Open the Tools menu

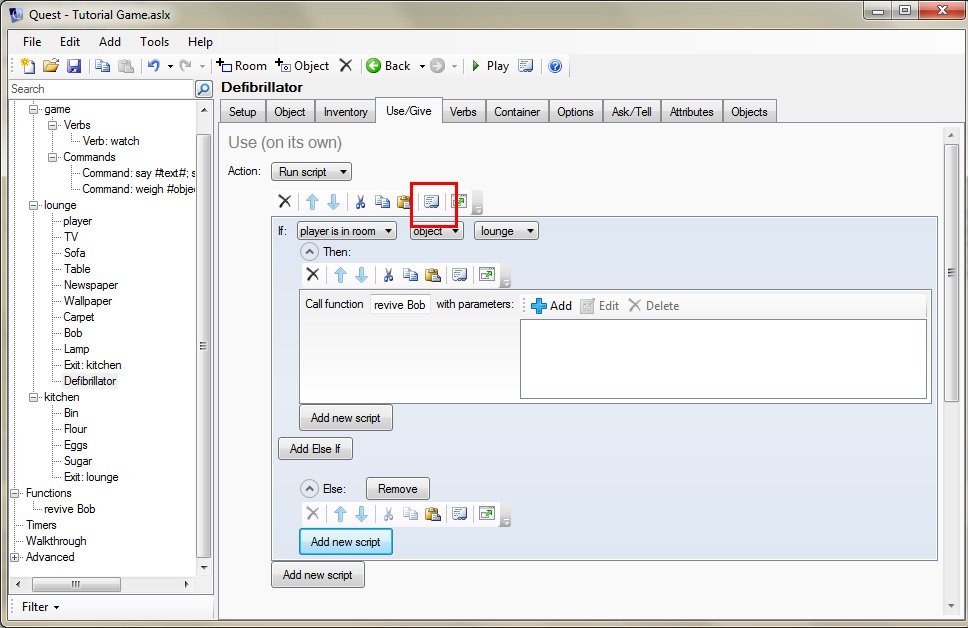(x=154, y=42)
